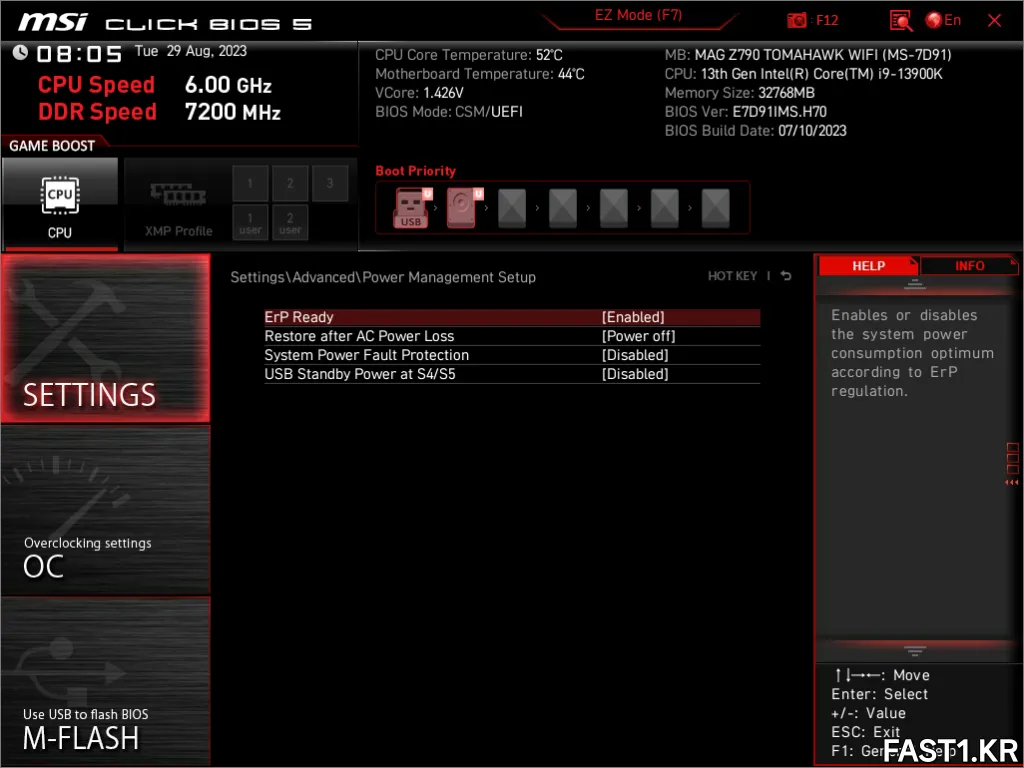Click the sixth boot priority slot
This screenshot has width=1024, height=768.
pos(664,208)
